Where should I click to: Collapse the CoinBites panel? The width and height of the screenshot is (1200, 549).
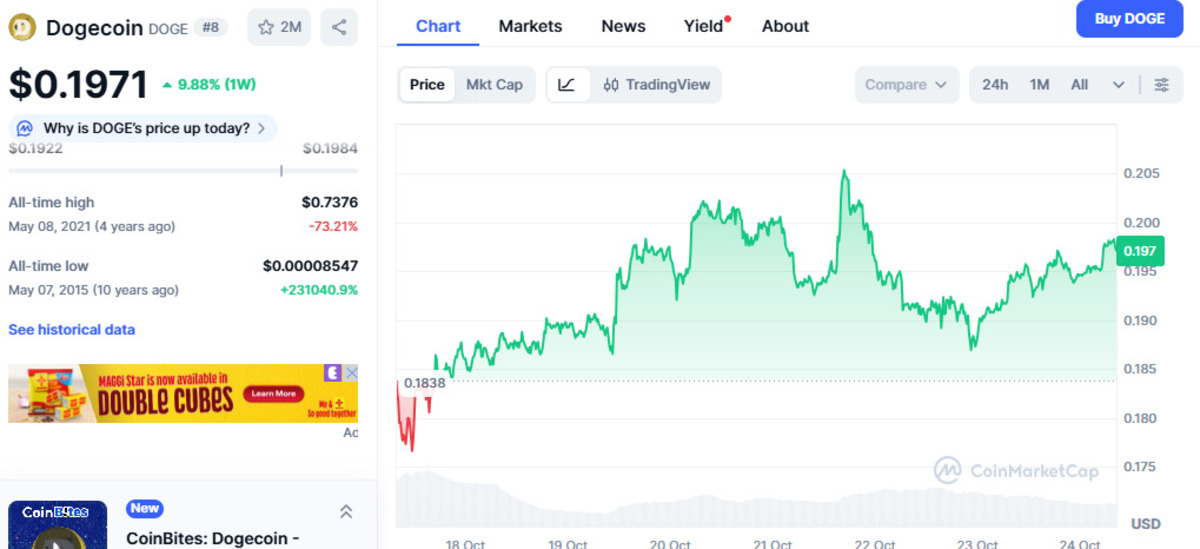click(346, 512)
